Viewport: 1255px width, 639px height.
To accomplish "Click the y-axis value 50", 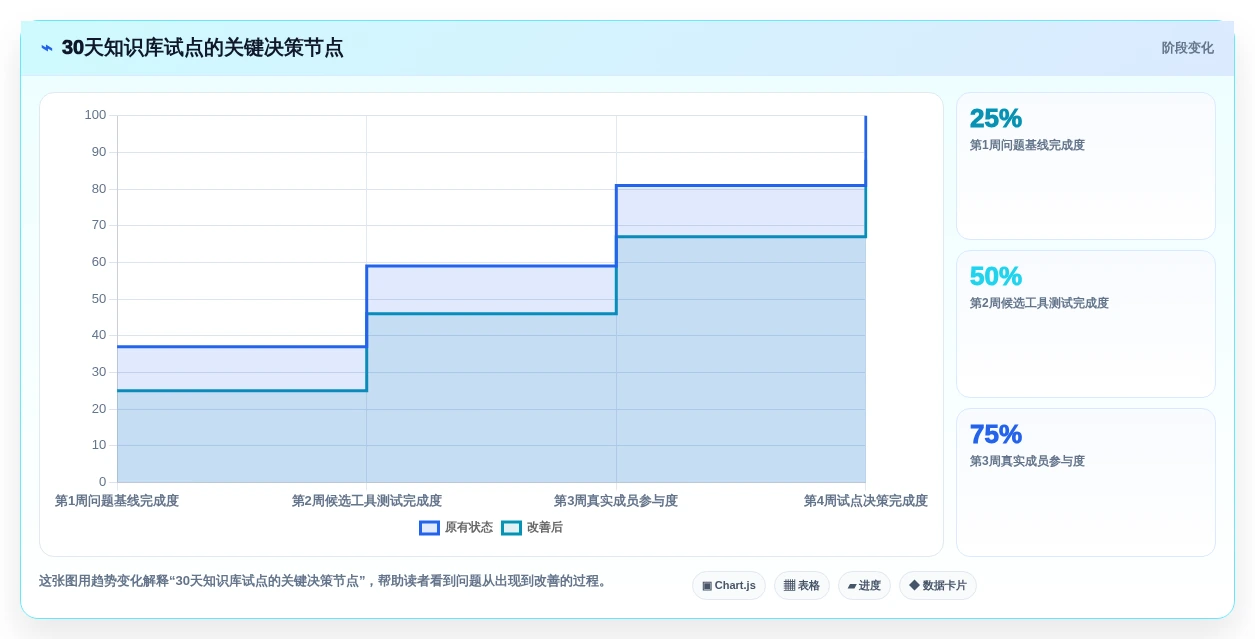I will pyautogui.click(x=99, y=299).
